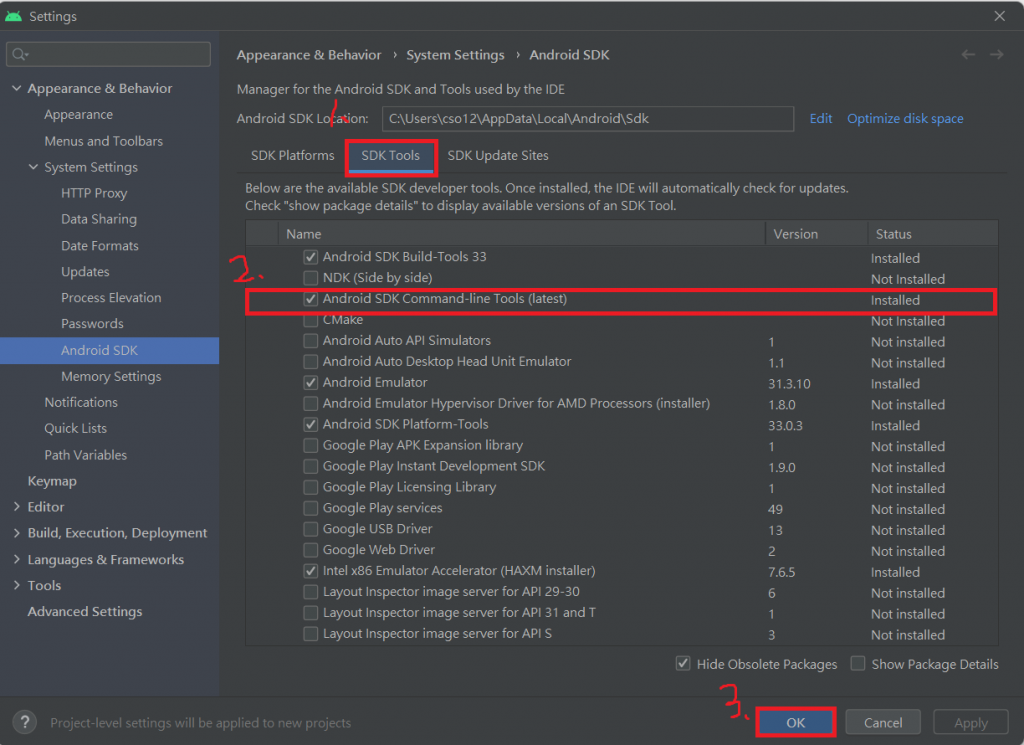1024x745 pixels.
Task: Check Google Play services box
Action: (311, 508)
